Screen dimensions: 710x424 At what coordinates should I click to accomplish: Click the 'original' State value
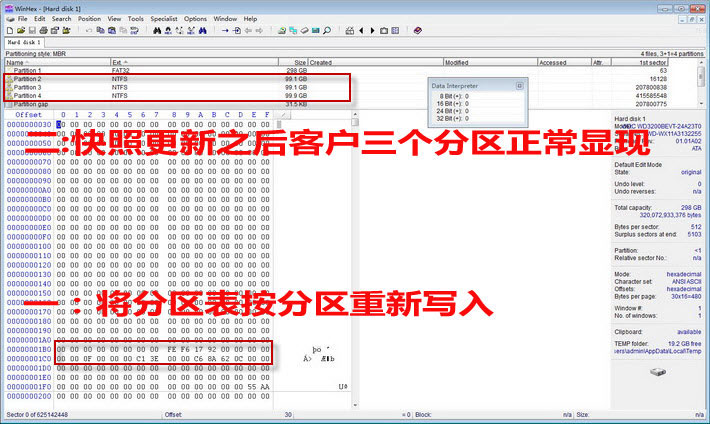coord(691,172)
